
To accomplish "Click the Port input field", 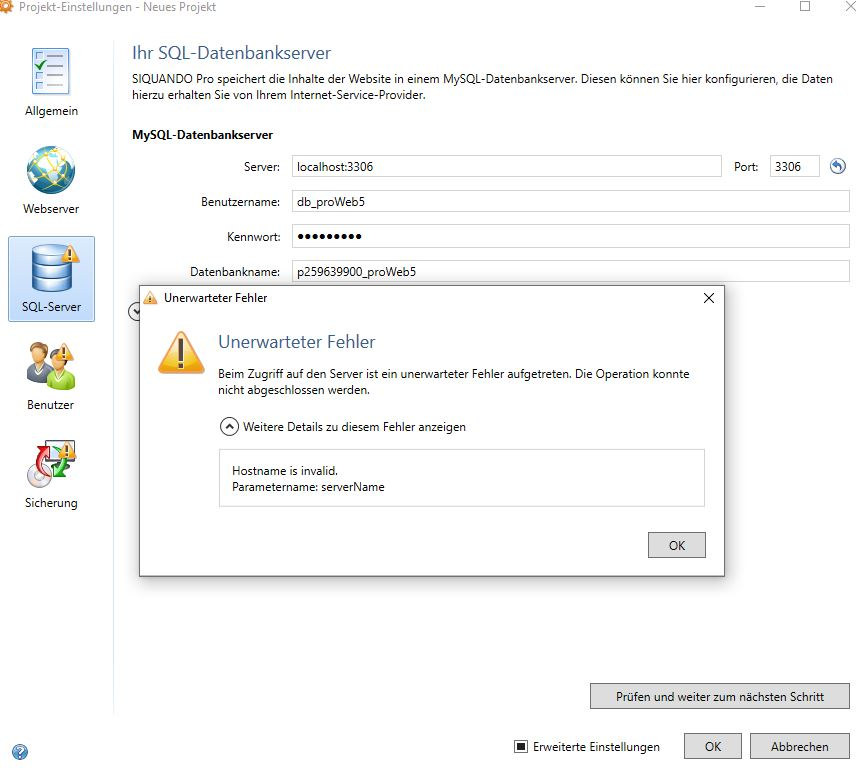I will (794, 166).
